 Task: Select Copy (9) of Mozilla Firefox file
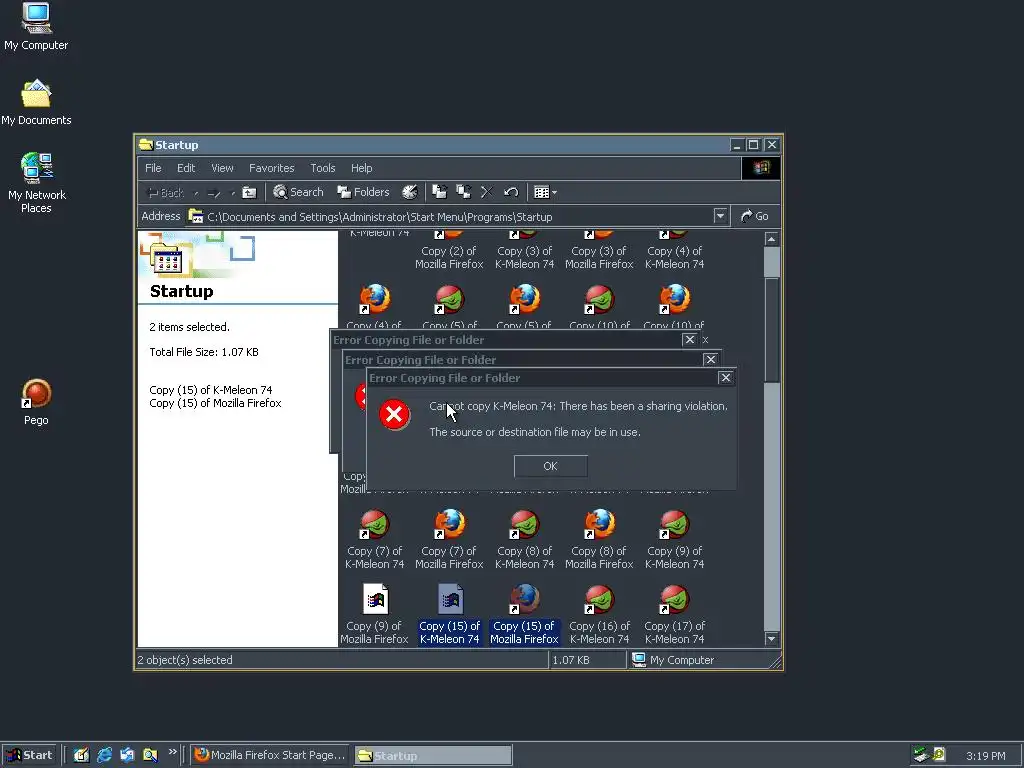[375, 615]
